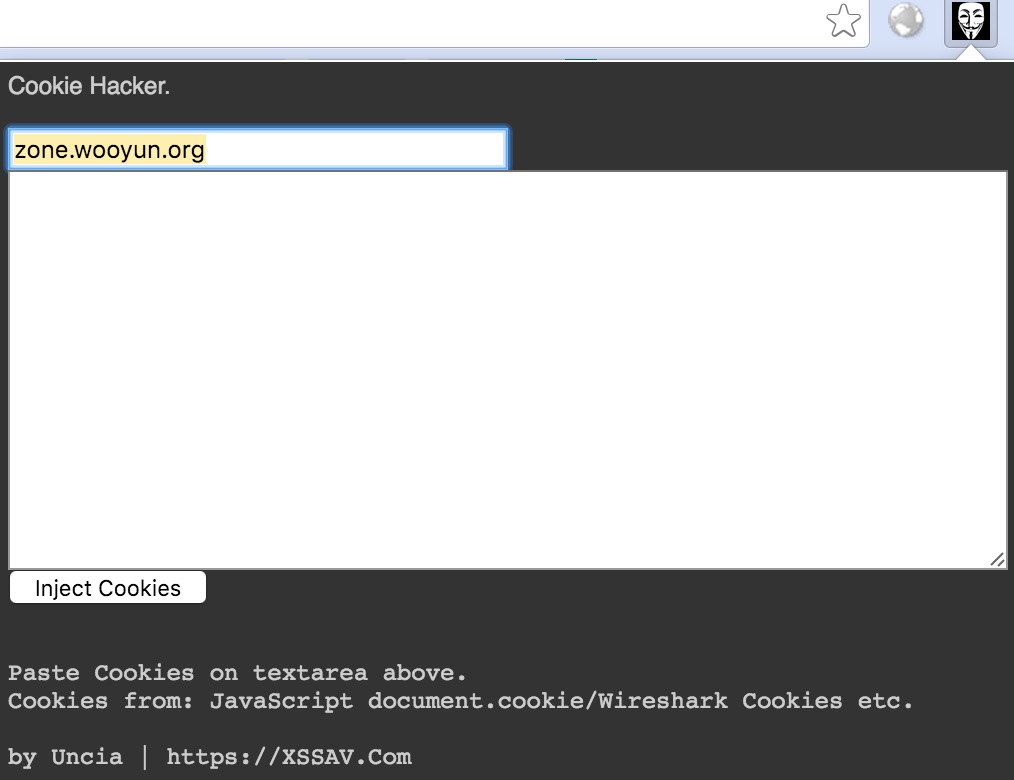Focus the zone.wooyun.org domain field
Screen dimensions: 1014x780
click(x=257, y=149)
